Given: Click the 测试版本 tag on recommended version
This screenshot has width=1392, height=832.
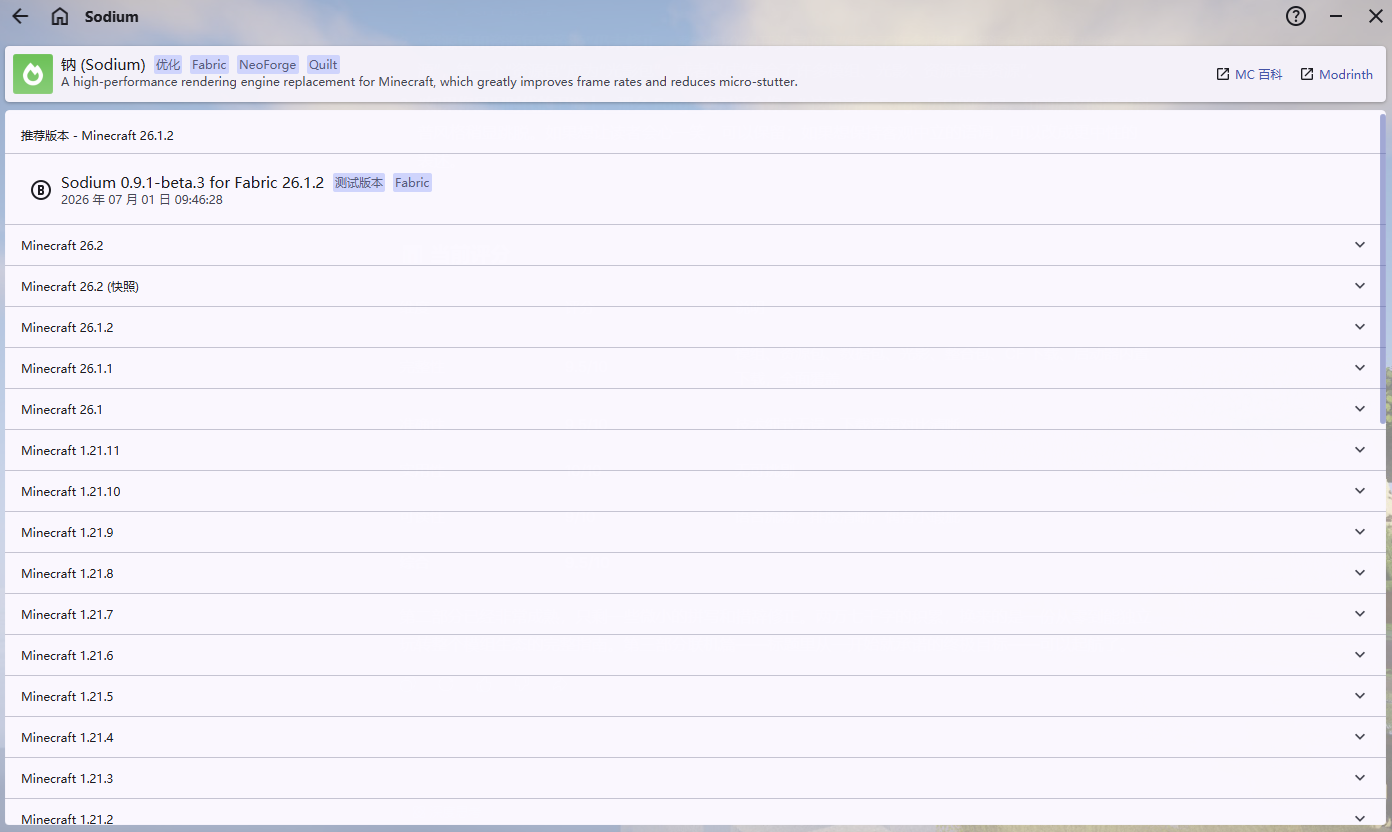Looking at the screenshot, I should [x=359, y=183].
